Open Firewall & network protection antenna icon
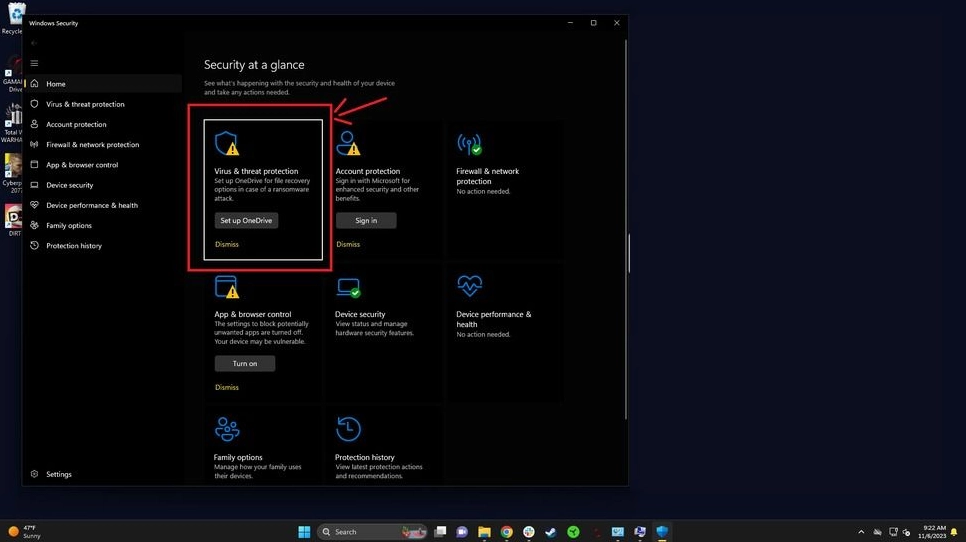 point(469,144)
